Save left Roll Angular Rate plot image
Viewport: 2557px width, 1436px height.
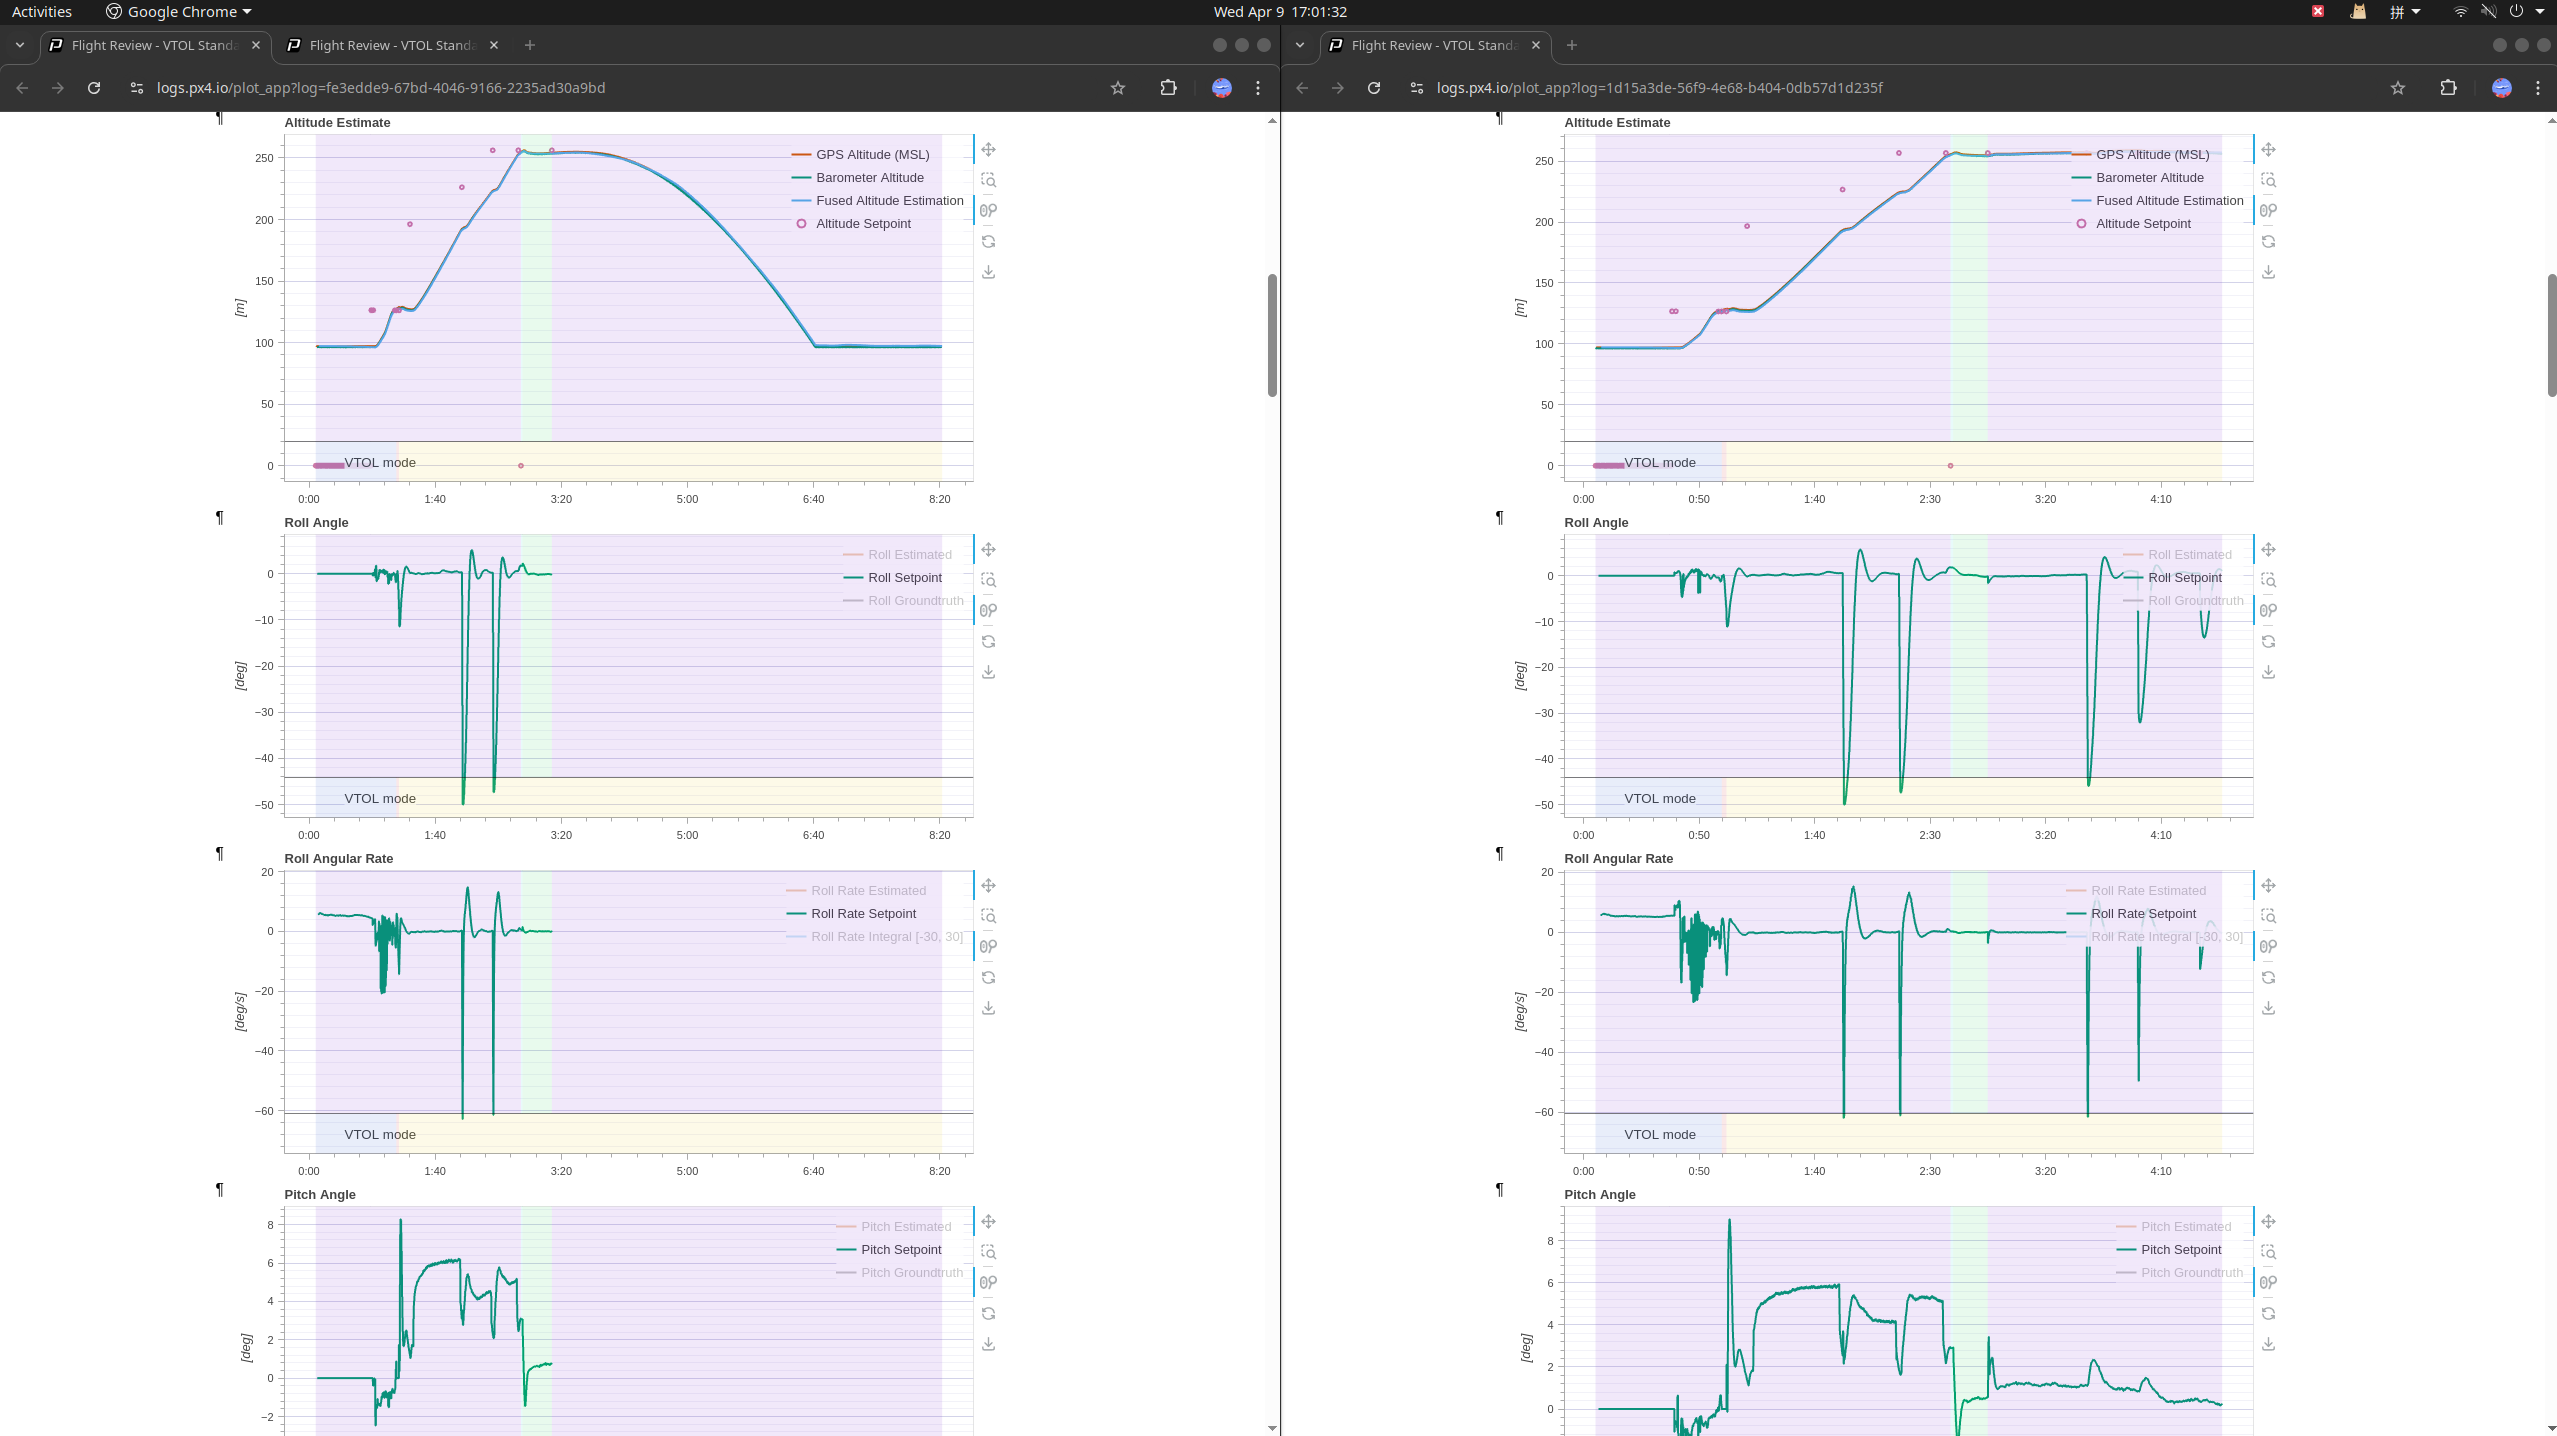click(x=988, y=1008)
